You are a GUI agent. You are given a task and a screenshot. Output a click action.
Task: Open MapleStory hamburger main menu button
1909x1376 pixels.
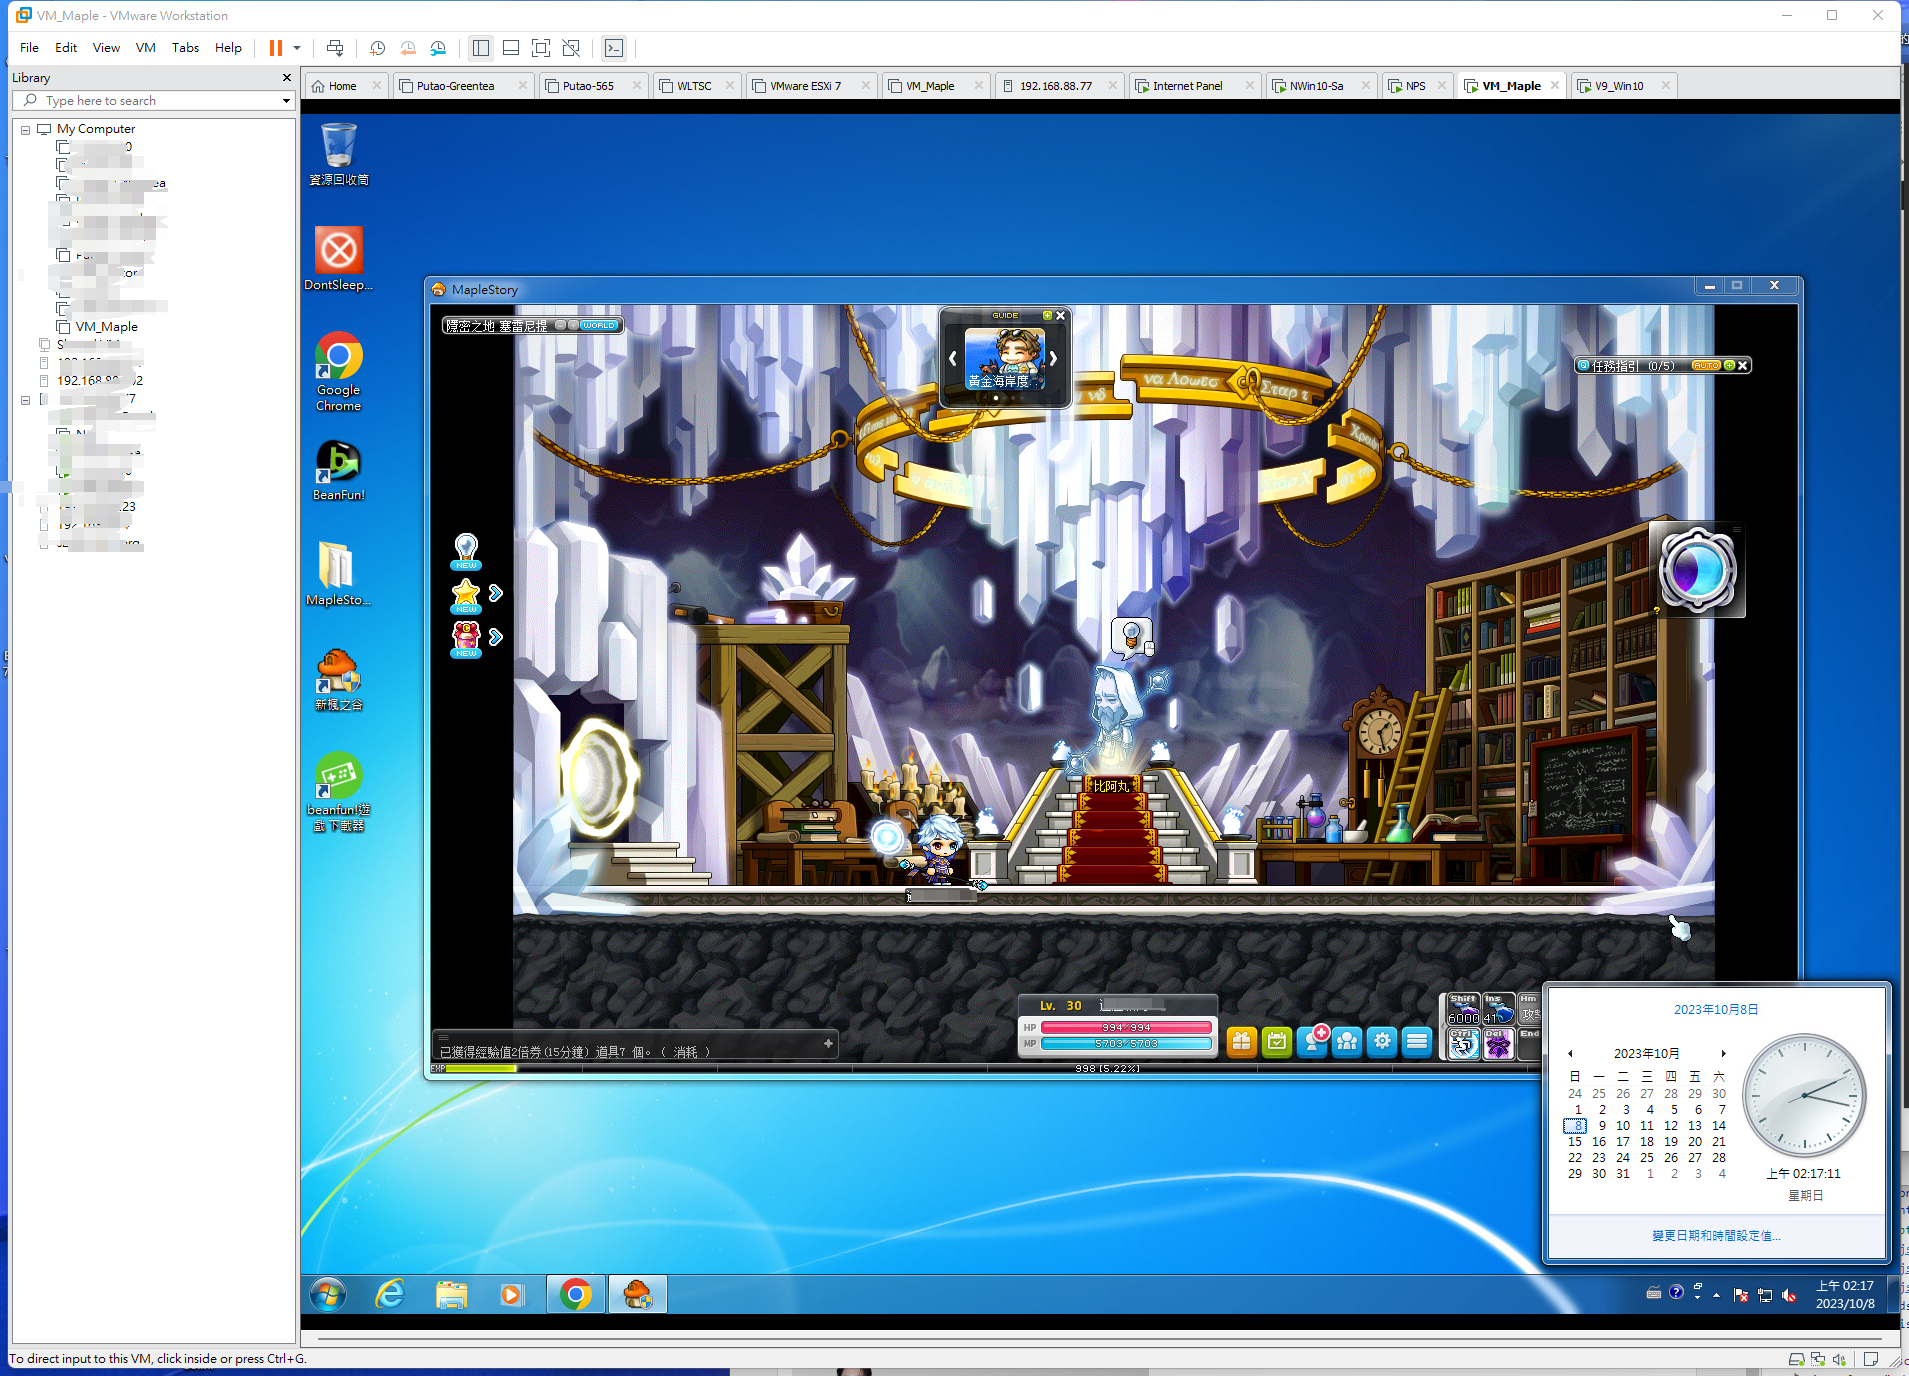(x=1417, y=1042)
